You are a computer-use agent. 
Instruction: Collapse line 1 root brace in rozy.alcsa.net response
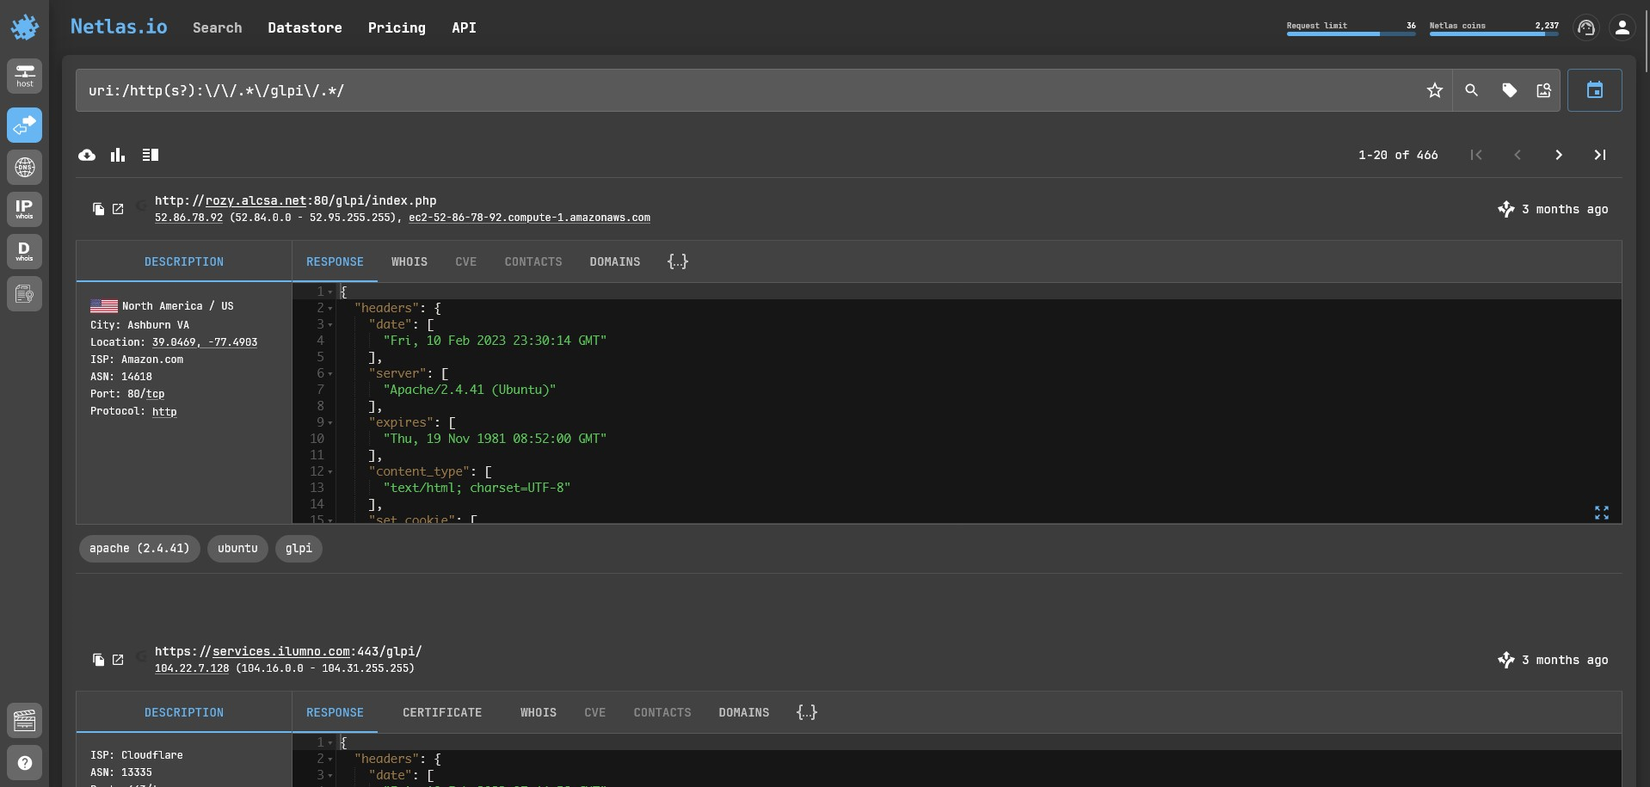330,292
